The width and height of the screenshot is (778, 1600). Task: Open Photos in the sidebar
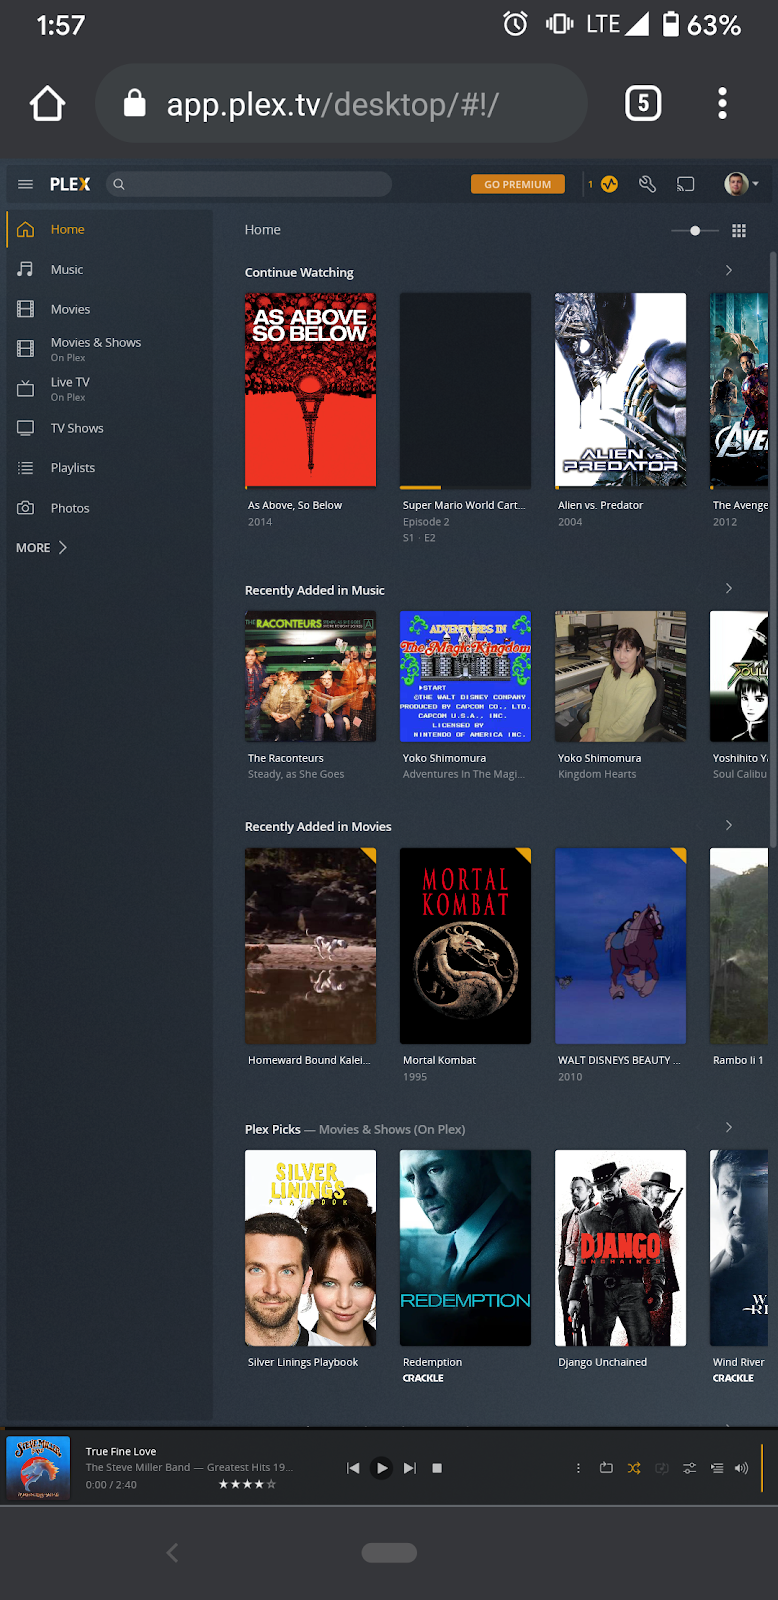pyautogui.click(x=108, y=508)
